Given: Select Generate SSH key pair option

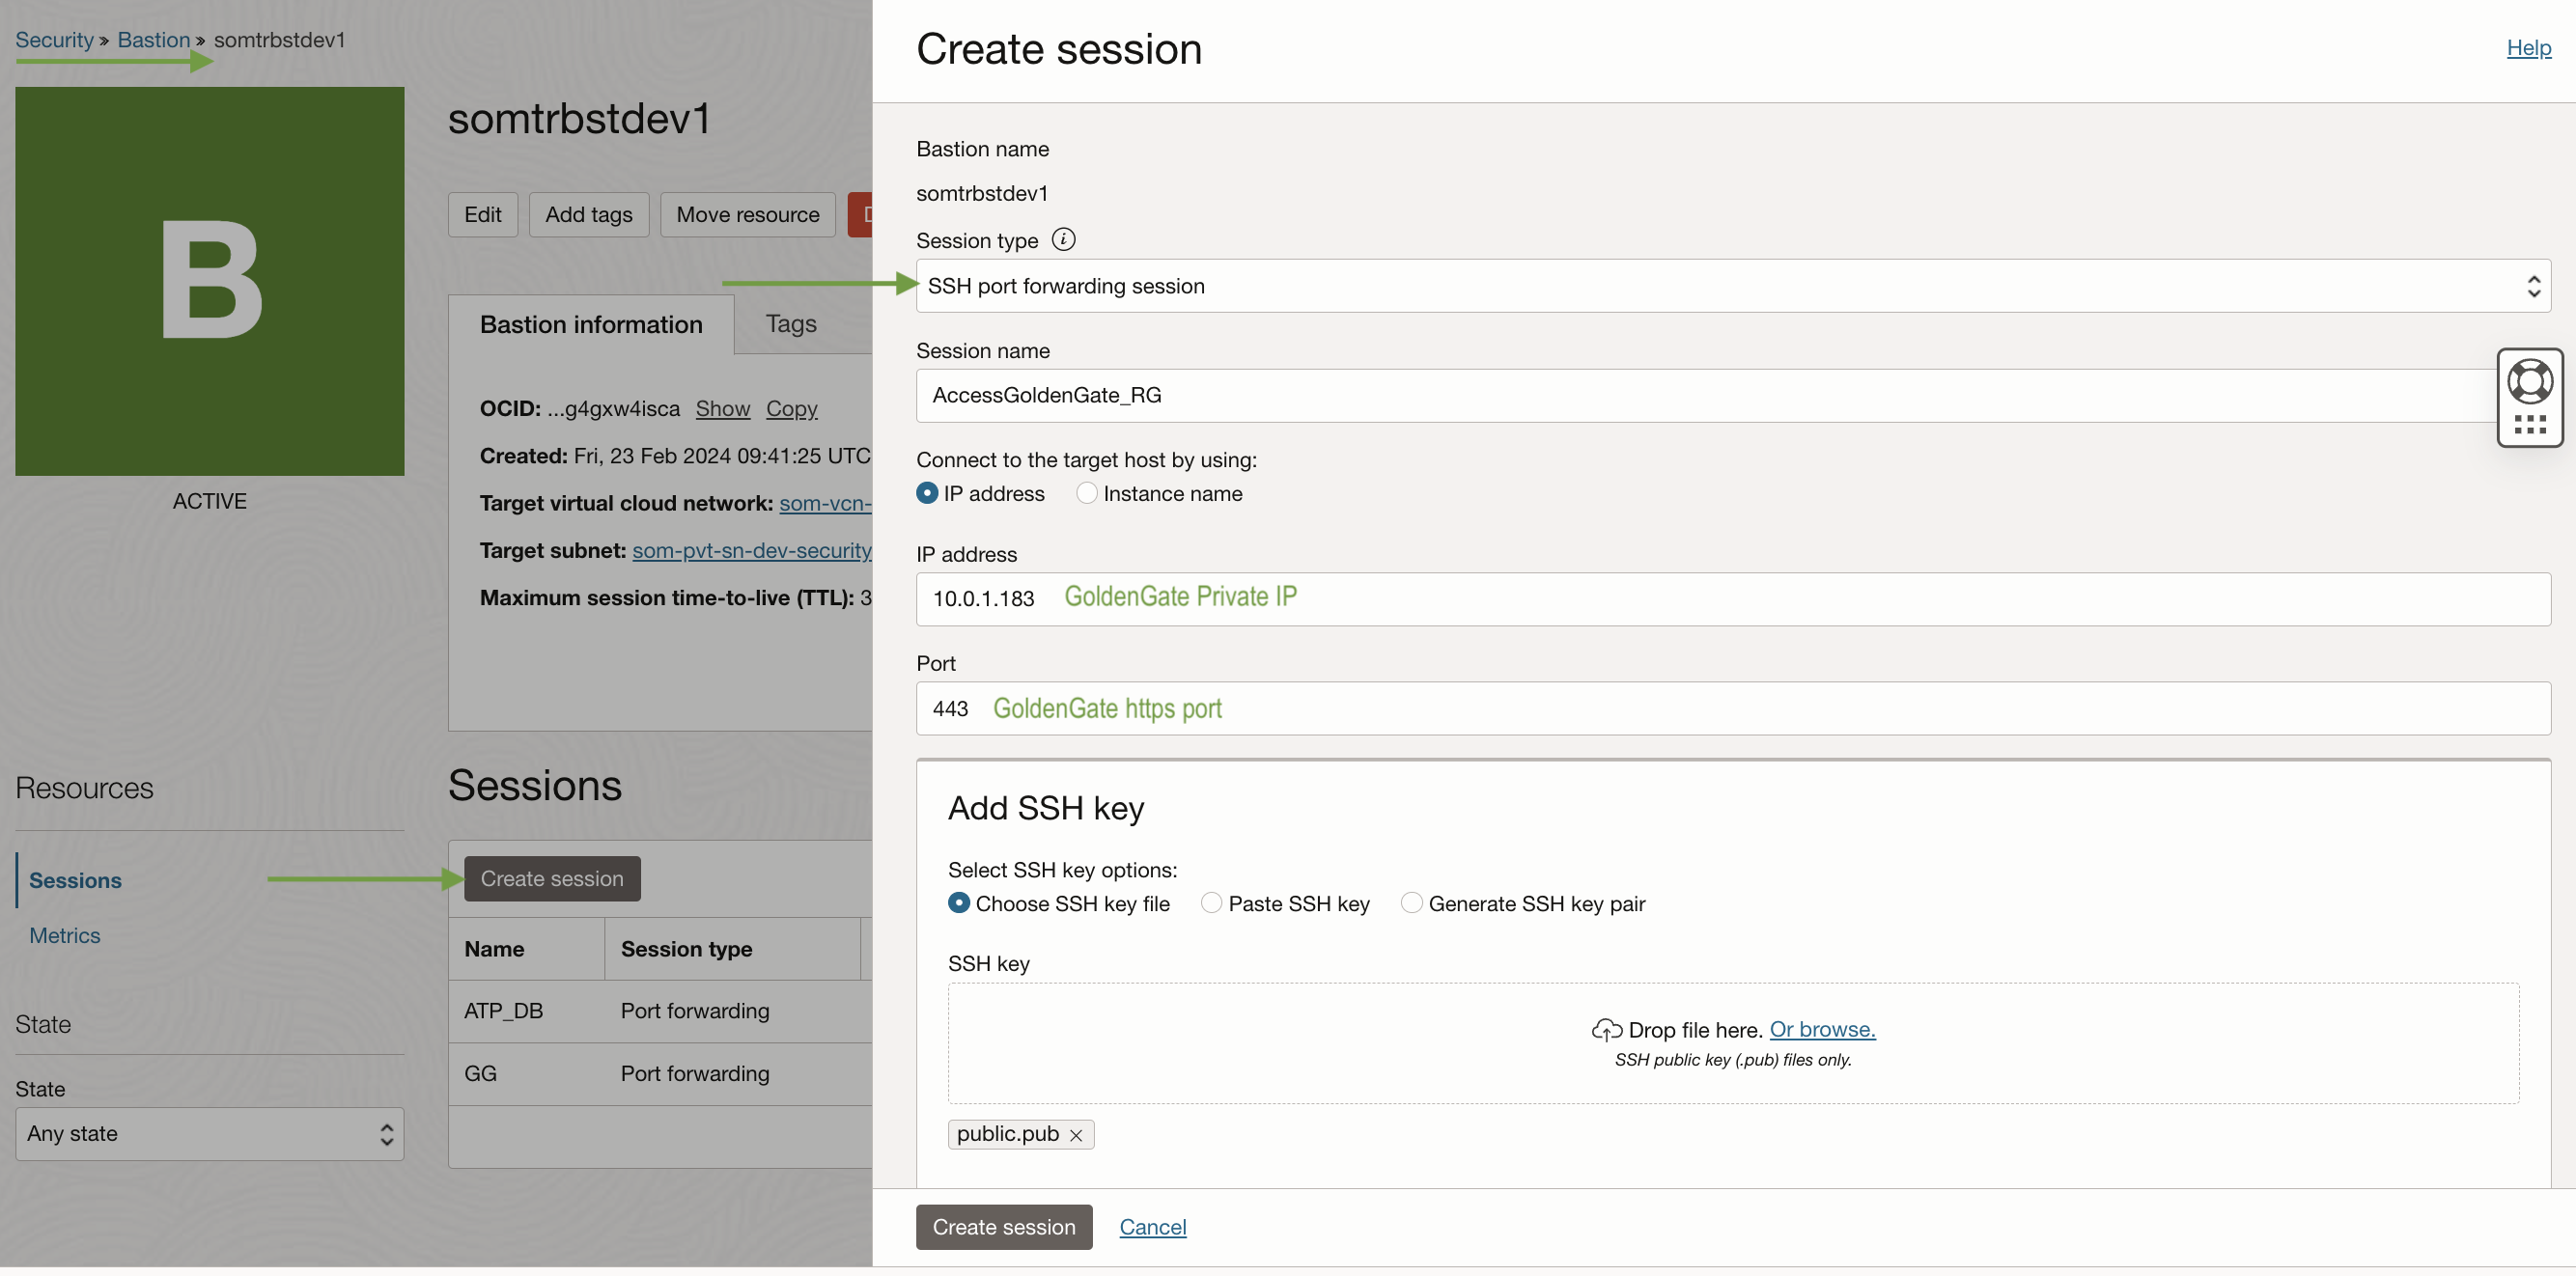Looking at the screenshot, I should [1411, 903].
